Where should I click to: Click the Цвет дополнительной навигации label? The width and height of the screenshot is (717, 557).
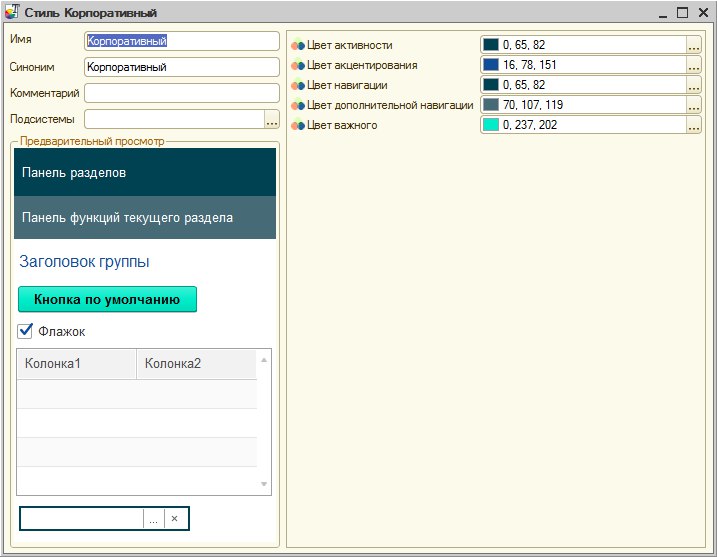390,105
